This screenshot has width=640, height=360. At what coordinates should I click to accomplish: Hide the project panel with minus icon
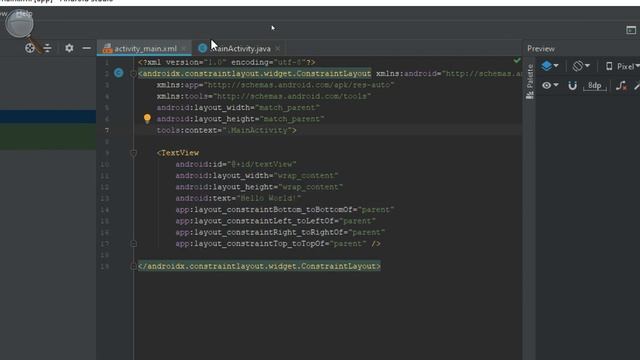pos(87,48)
